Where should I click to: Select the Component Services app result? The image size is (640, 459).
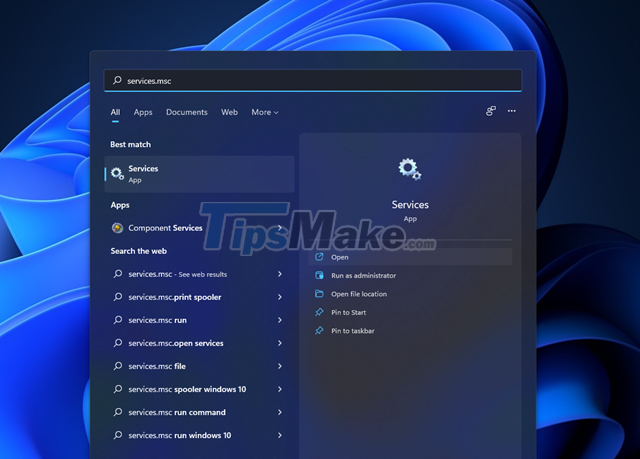[x=199, y=228]
